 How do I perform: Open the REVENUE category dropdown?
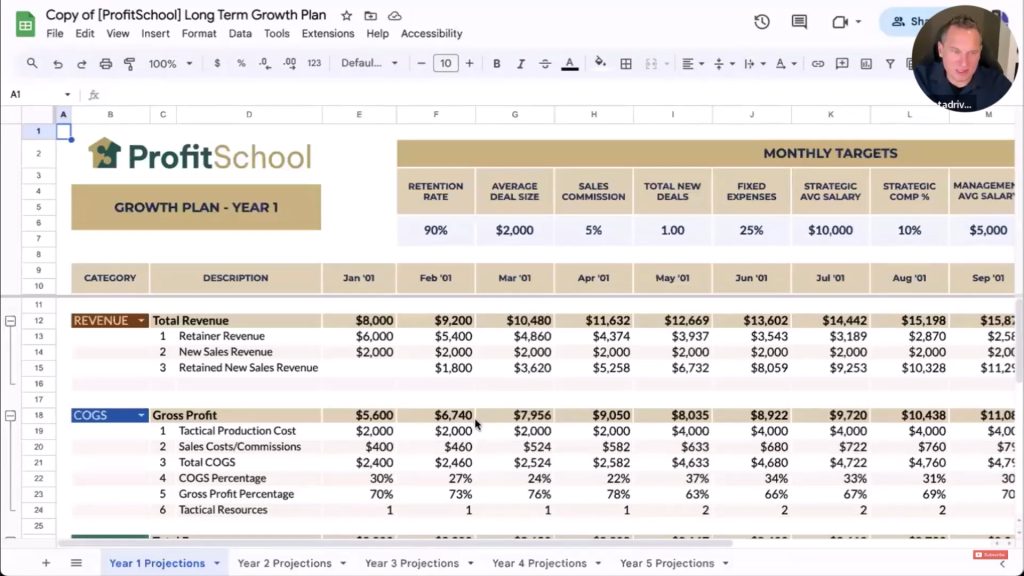[x=141, y=321]
